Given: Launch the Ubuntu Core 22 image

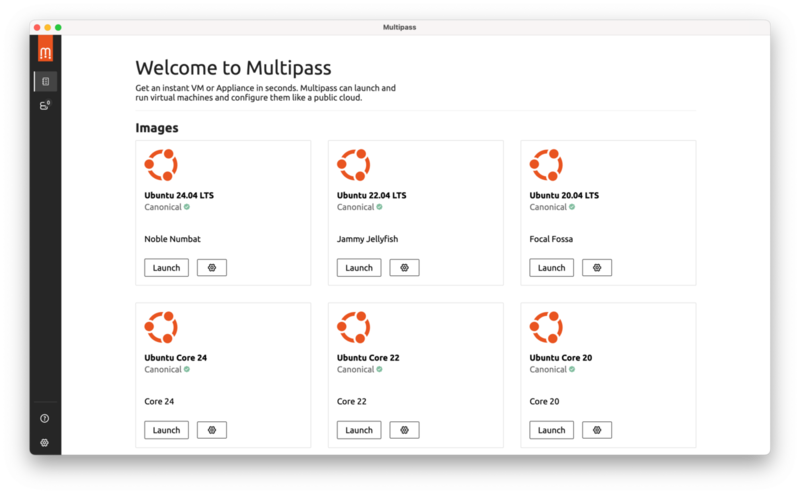Looking at the screenshot, I should [x=359, y=430].
